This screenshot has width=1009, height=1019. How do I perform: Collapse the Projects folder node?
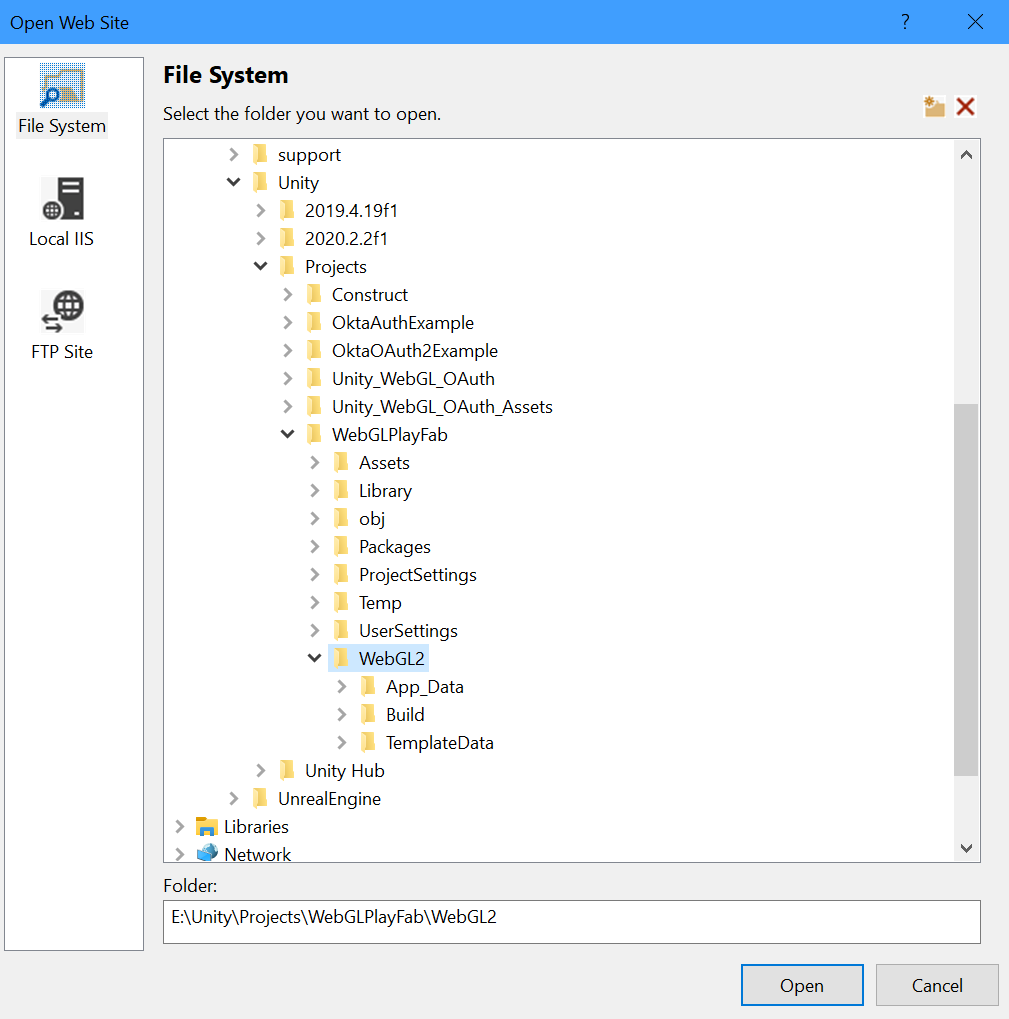pyautogui.click(x=261, y=267)
